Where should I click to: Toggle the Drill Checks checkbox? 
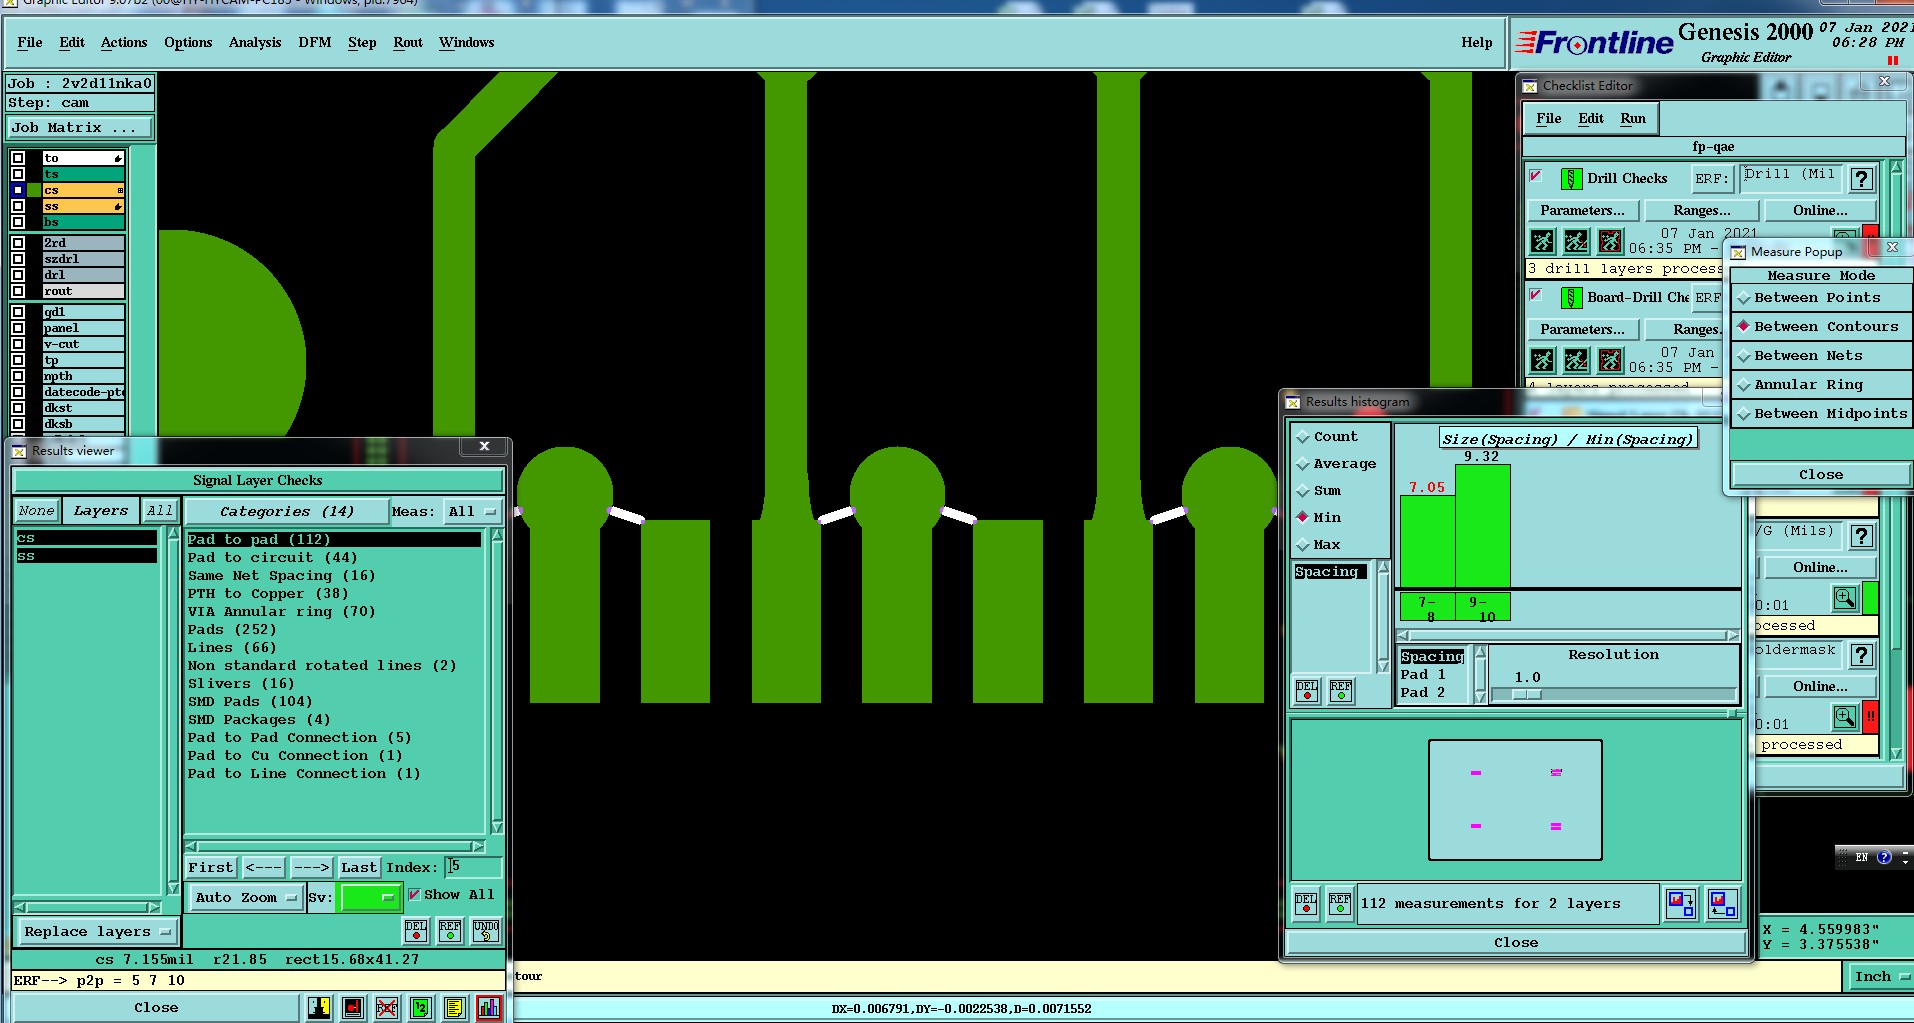coord(1536,177)
